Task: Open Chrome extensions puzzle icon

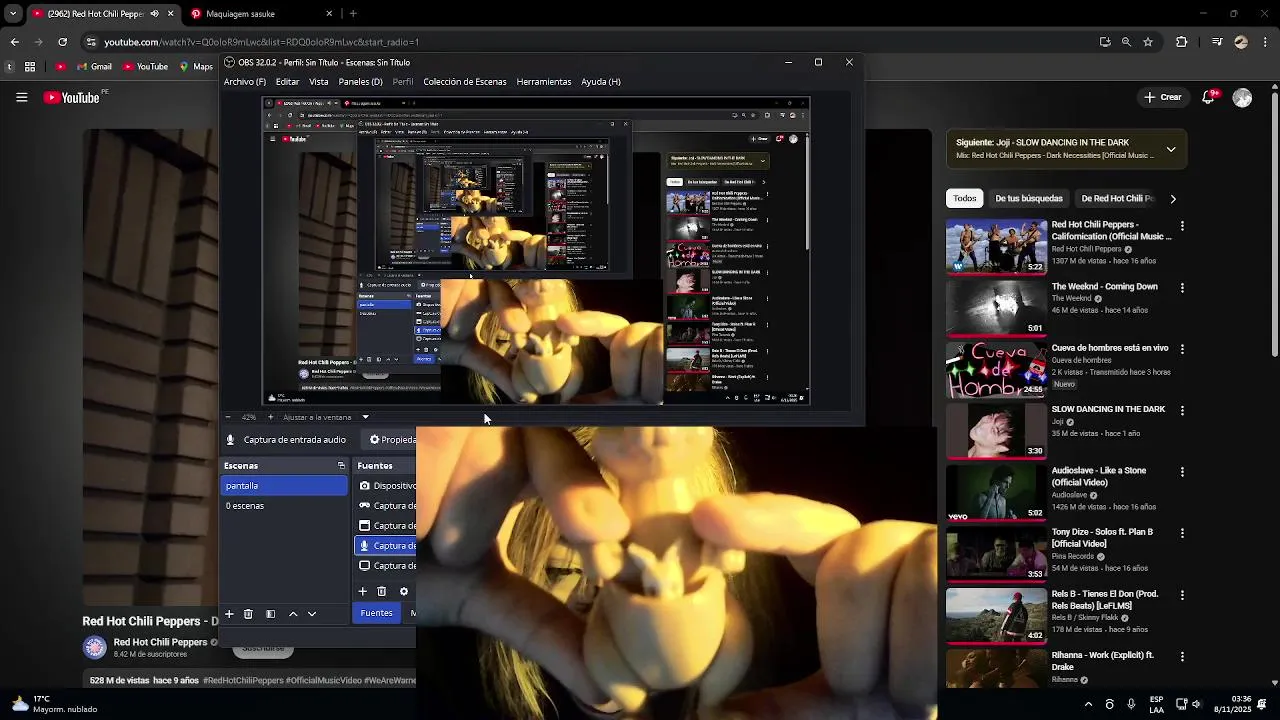Action: (x=1181, y=42)
